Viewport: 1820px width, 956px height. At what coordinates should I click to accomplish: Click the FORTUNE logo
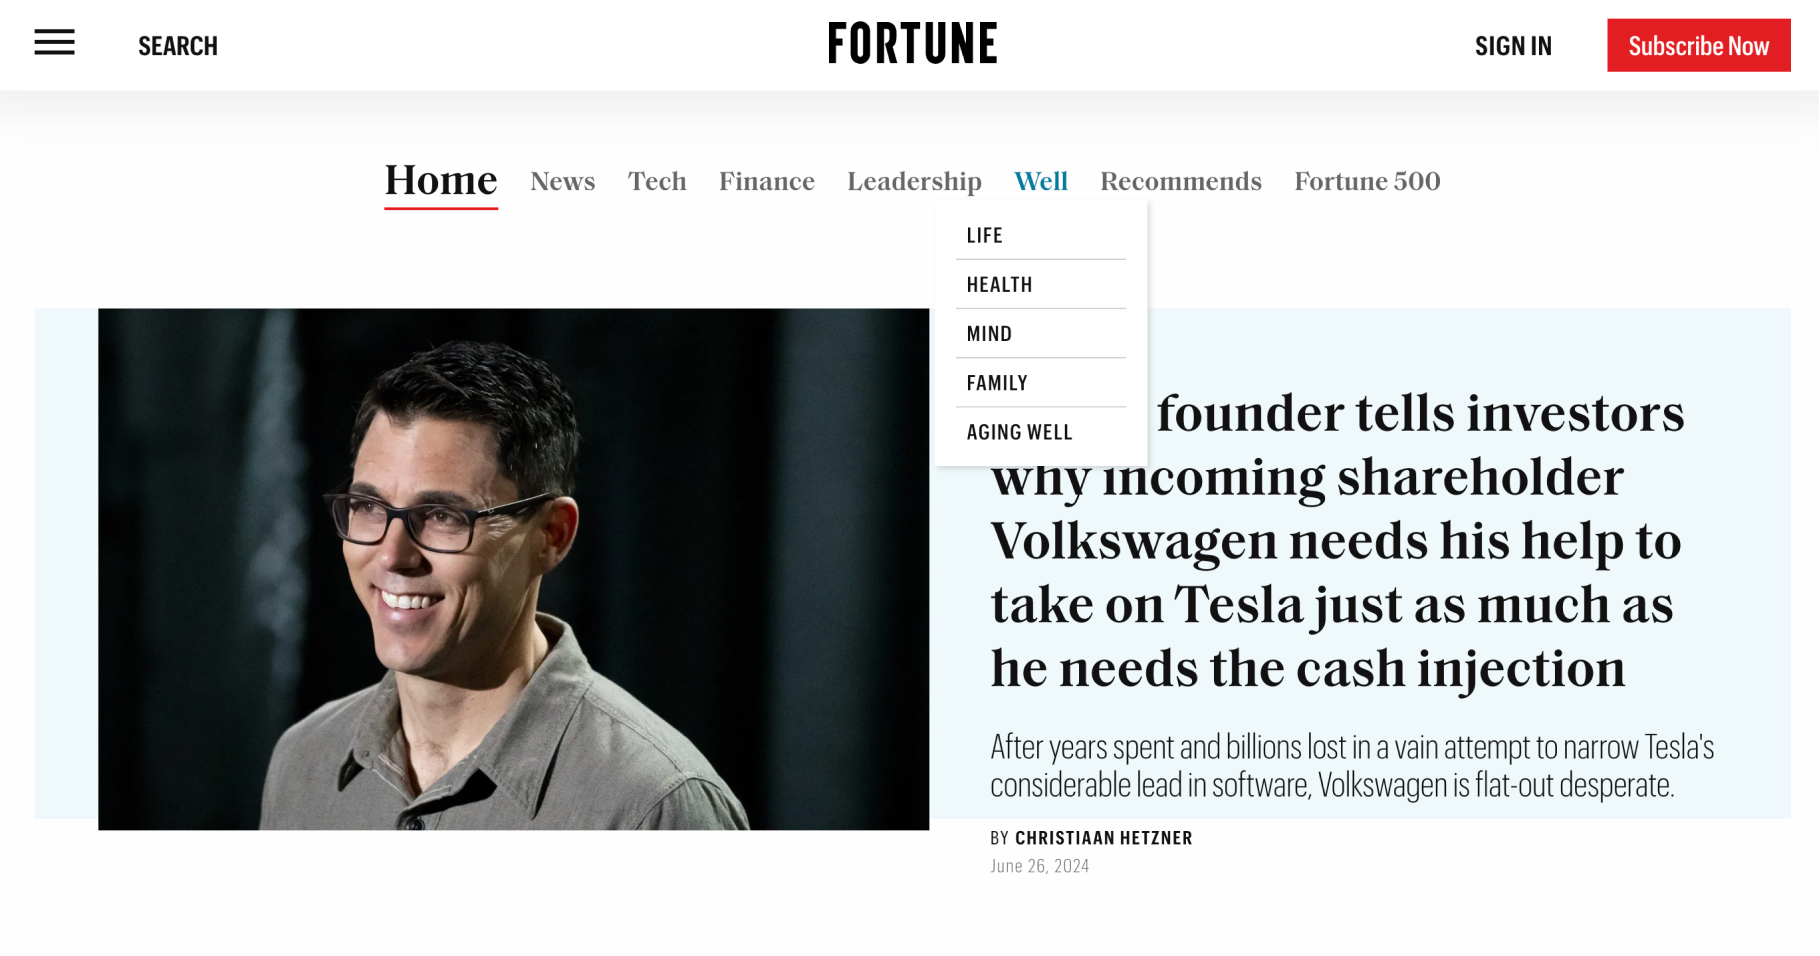pyautogui.click(x=912, y=44)
